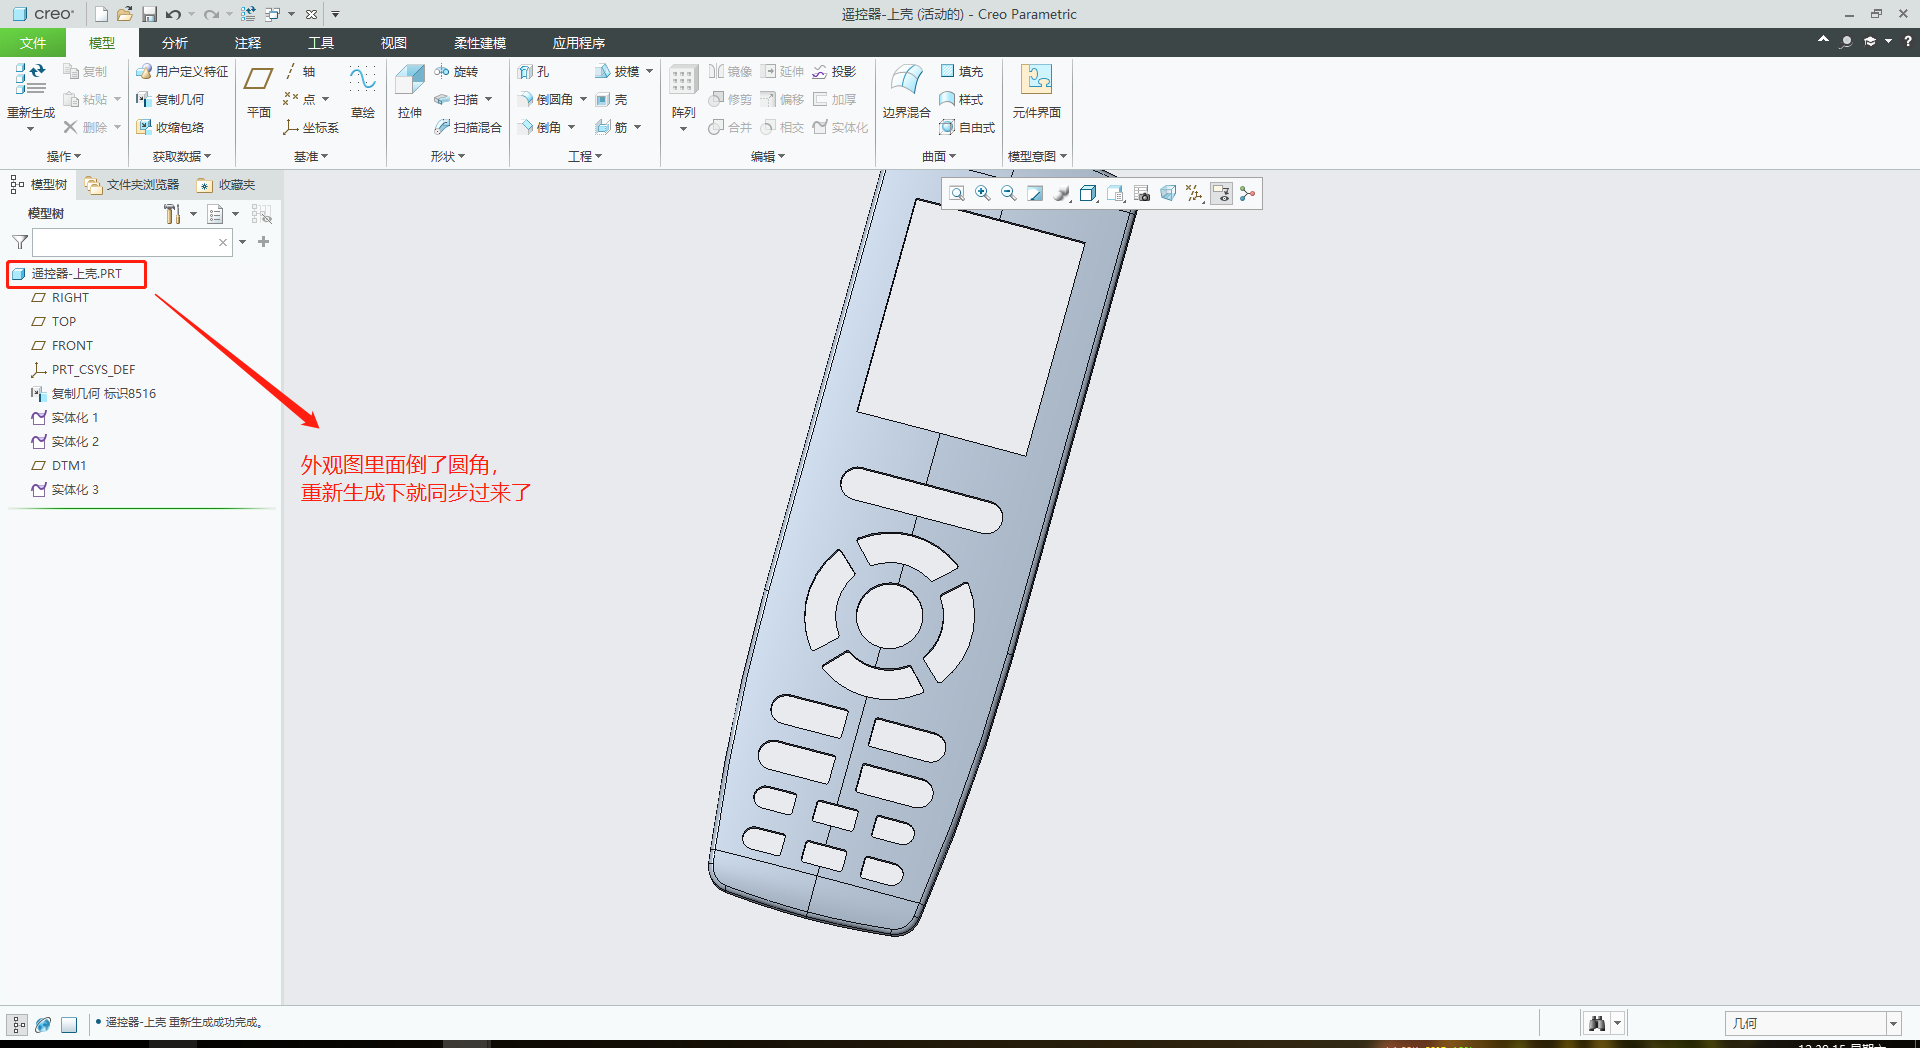This screenshot has height=1048, width=1920.
Task: Click the Project (投影) tool
Action: tap(835, 72)
